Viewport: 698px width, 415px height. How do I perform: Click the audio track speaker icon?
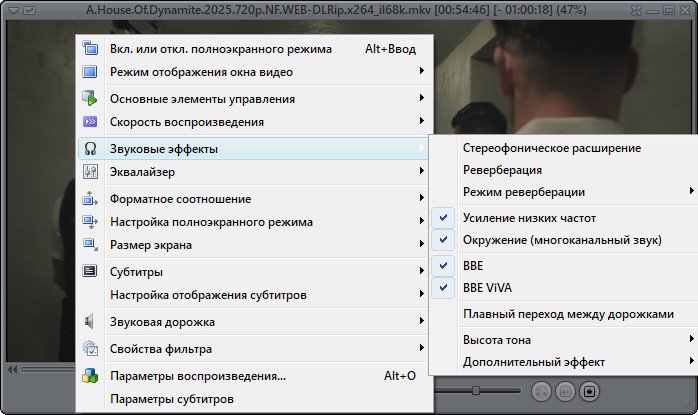point(90,322)
